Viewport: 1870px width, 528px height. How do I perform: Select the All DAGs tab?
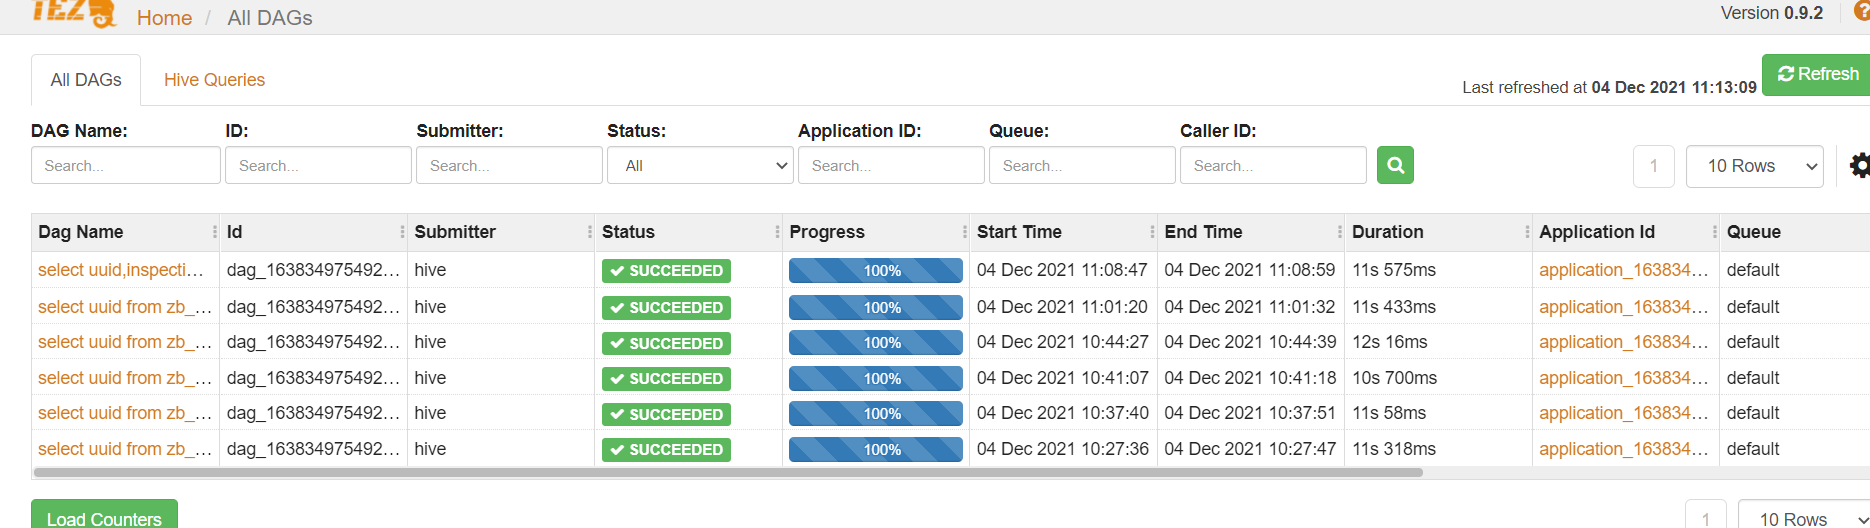[86, 80]
